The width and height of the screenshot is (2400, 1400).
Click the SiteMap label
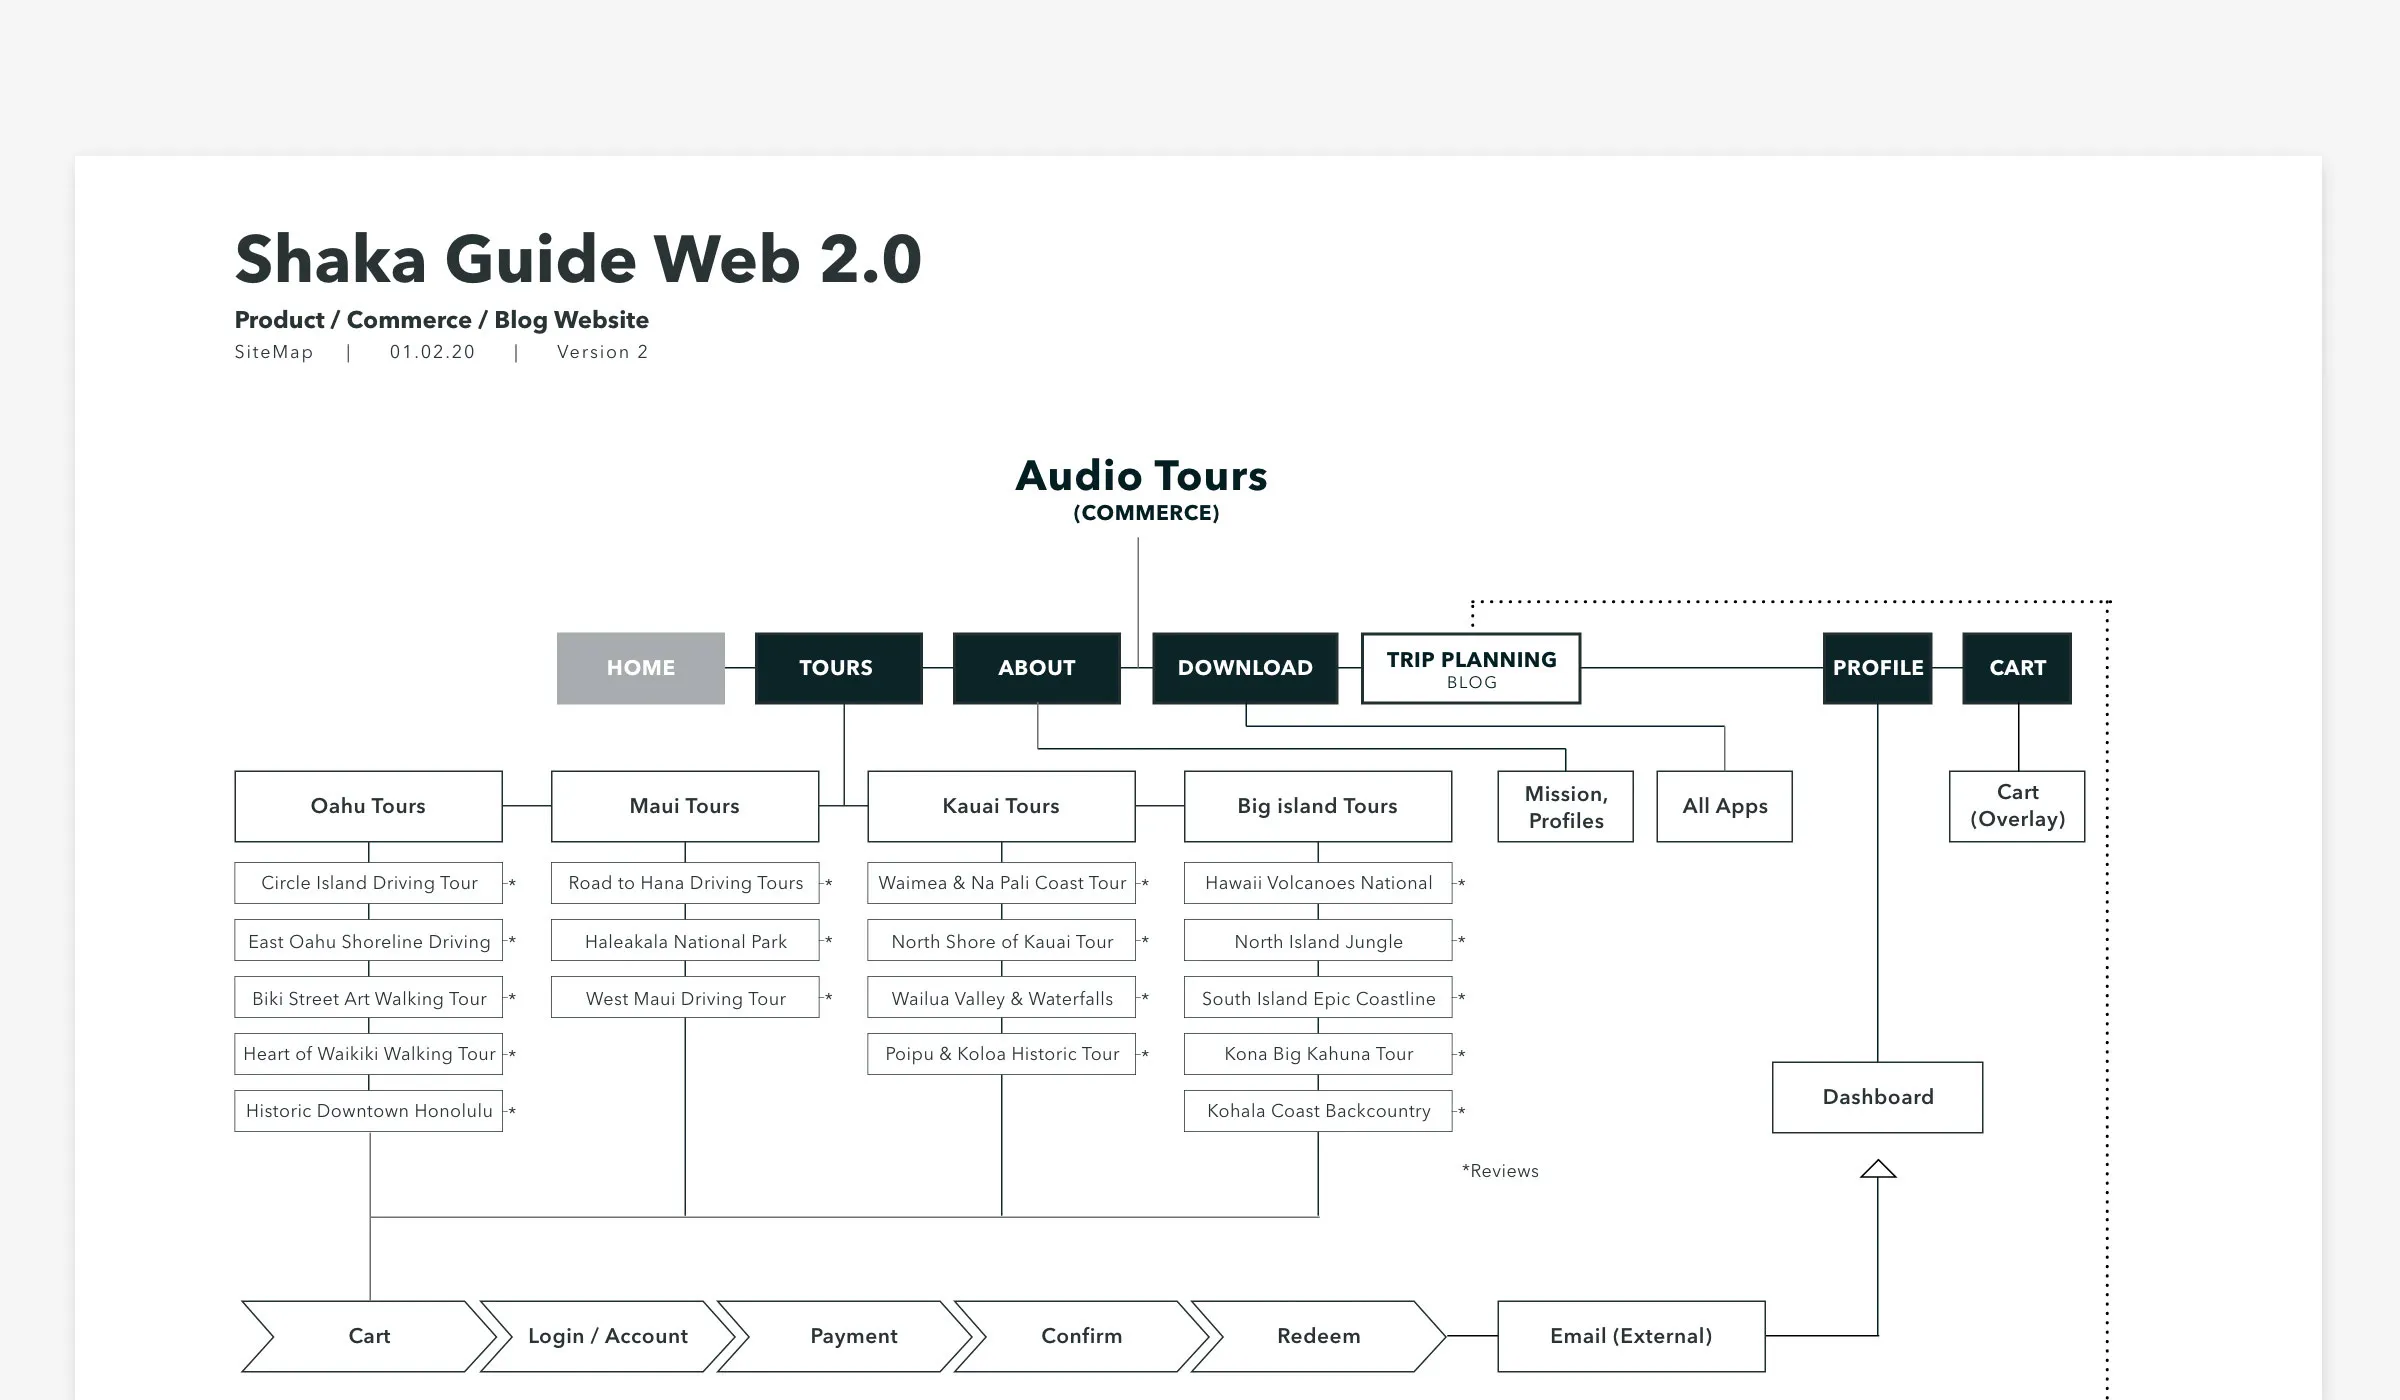[x=274, y=352]
